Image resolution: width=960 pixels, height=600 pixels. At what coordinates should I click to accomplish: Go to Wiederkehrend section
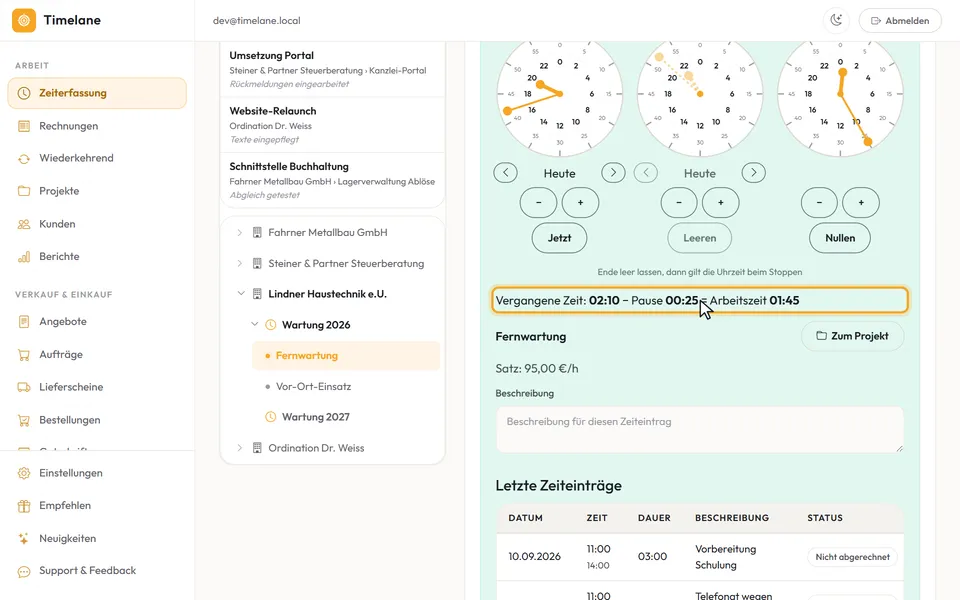coord(97,158)
